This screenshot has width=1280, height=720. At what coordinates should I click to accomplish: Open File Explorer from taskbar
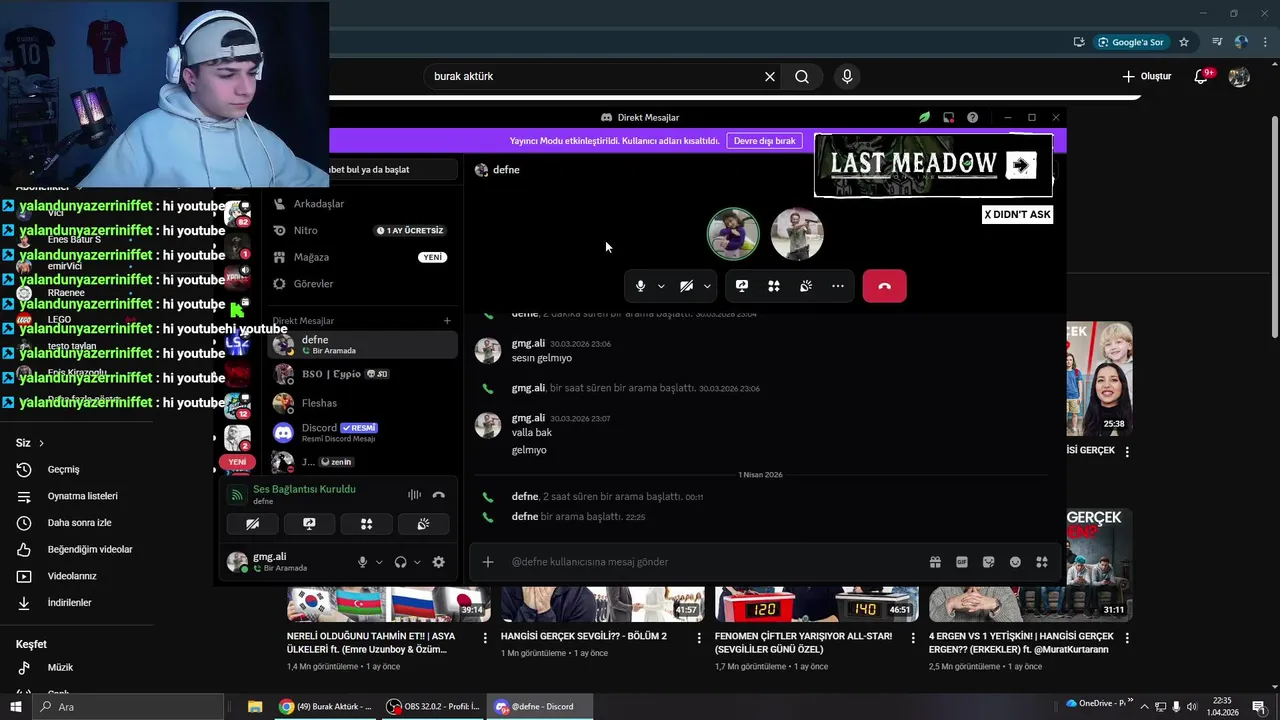coord(255,707)
